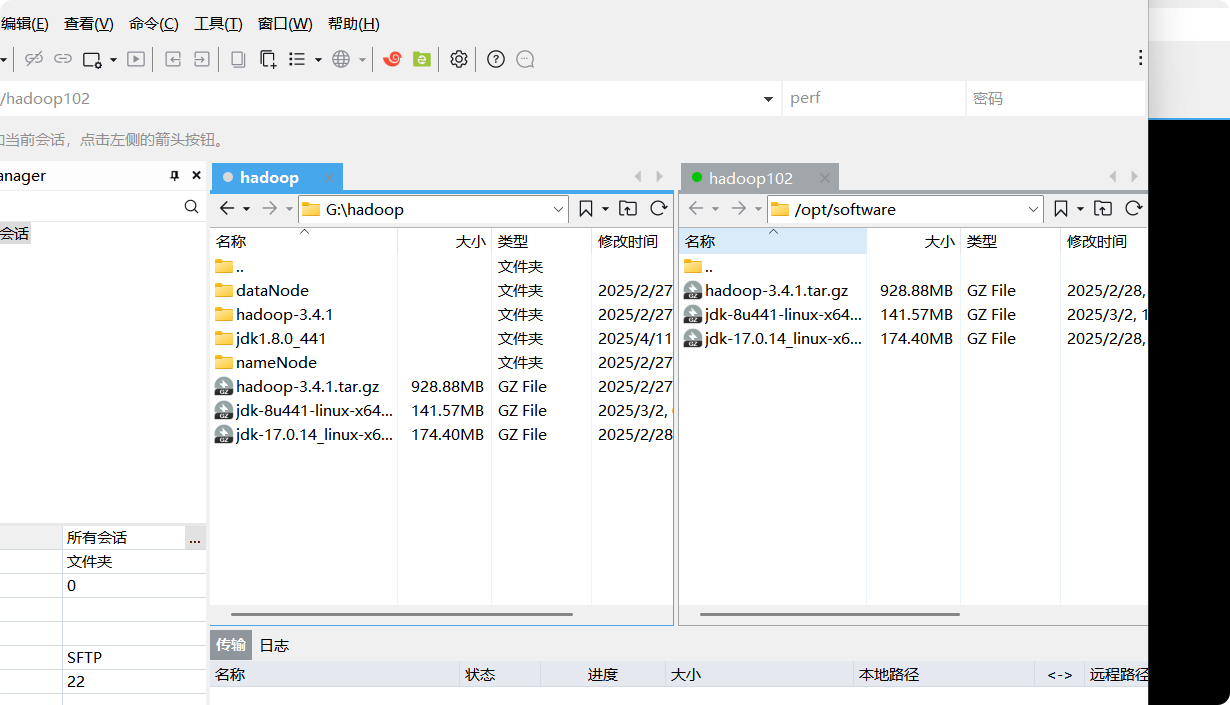Refresh the /opt/software remote pane
The width and height of the screenshot is (1230, 705).
point(1133,208)
